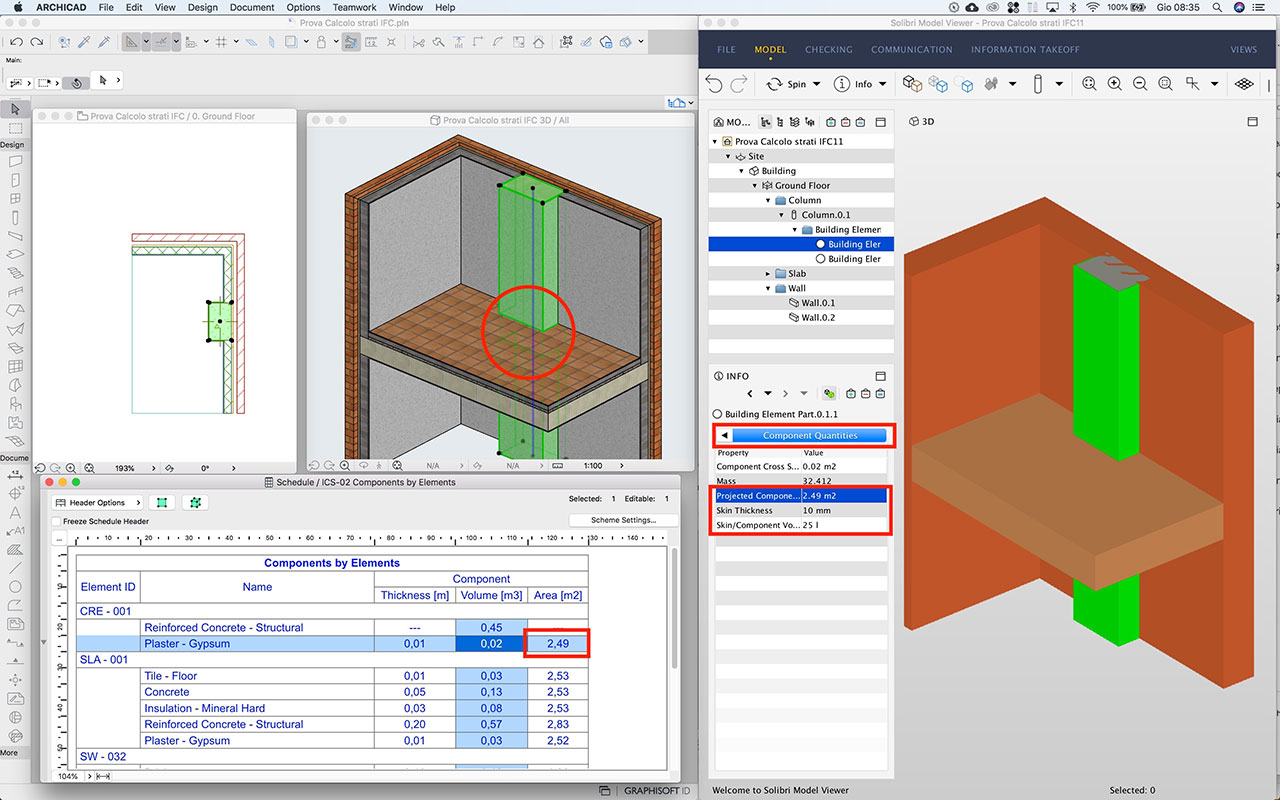Open the Header Options dropdown in the schedule
Viewport: 1280px width, 800px height.
coord(97,502)
